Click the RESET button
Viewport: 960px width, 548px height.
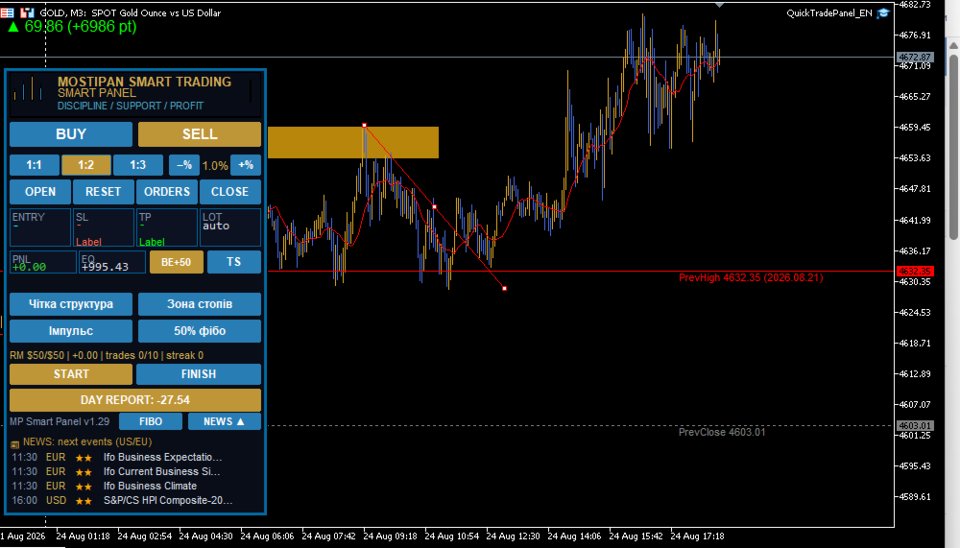tap(103, 192)
